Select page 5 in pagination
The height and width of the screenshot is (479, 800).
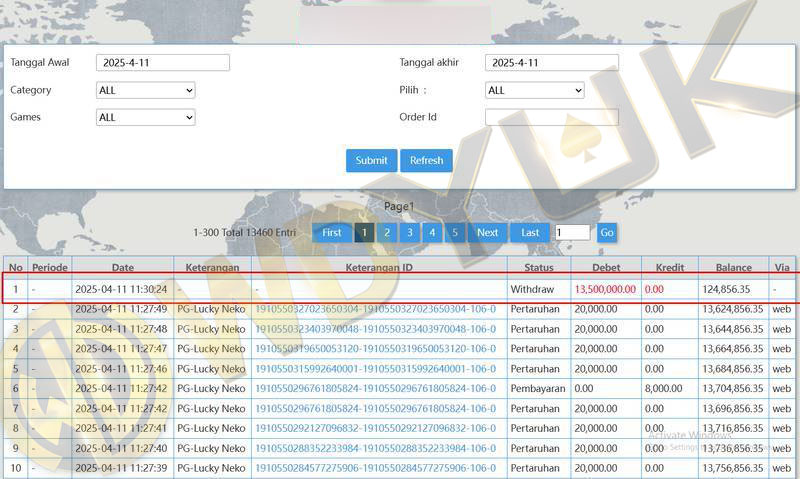coord(455,233)
